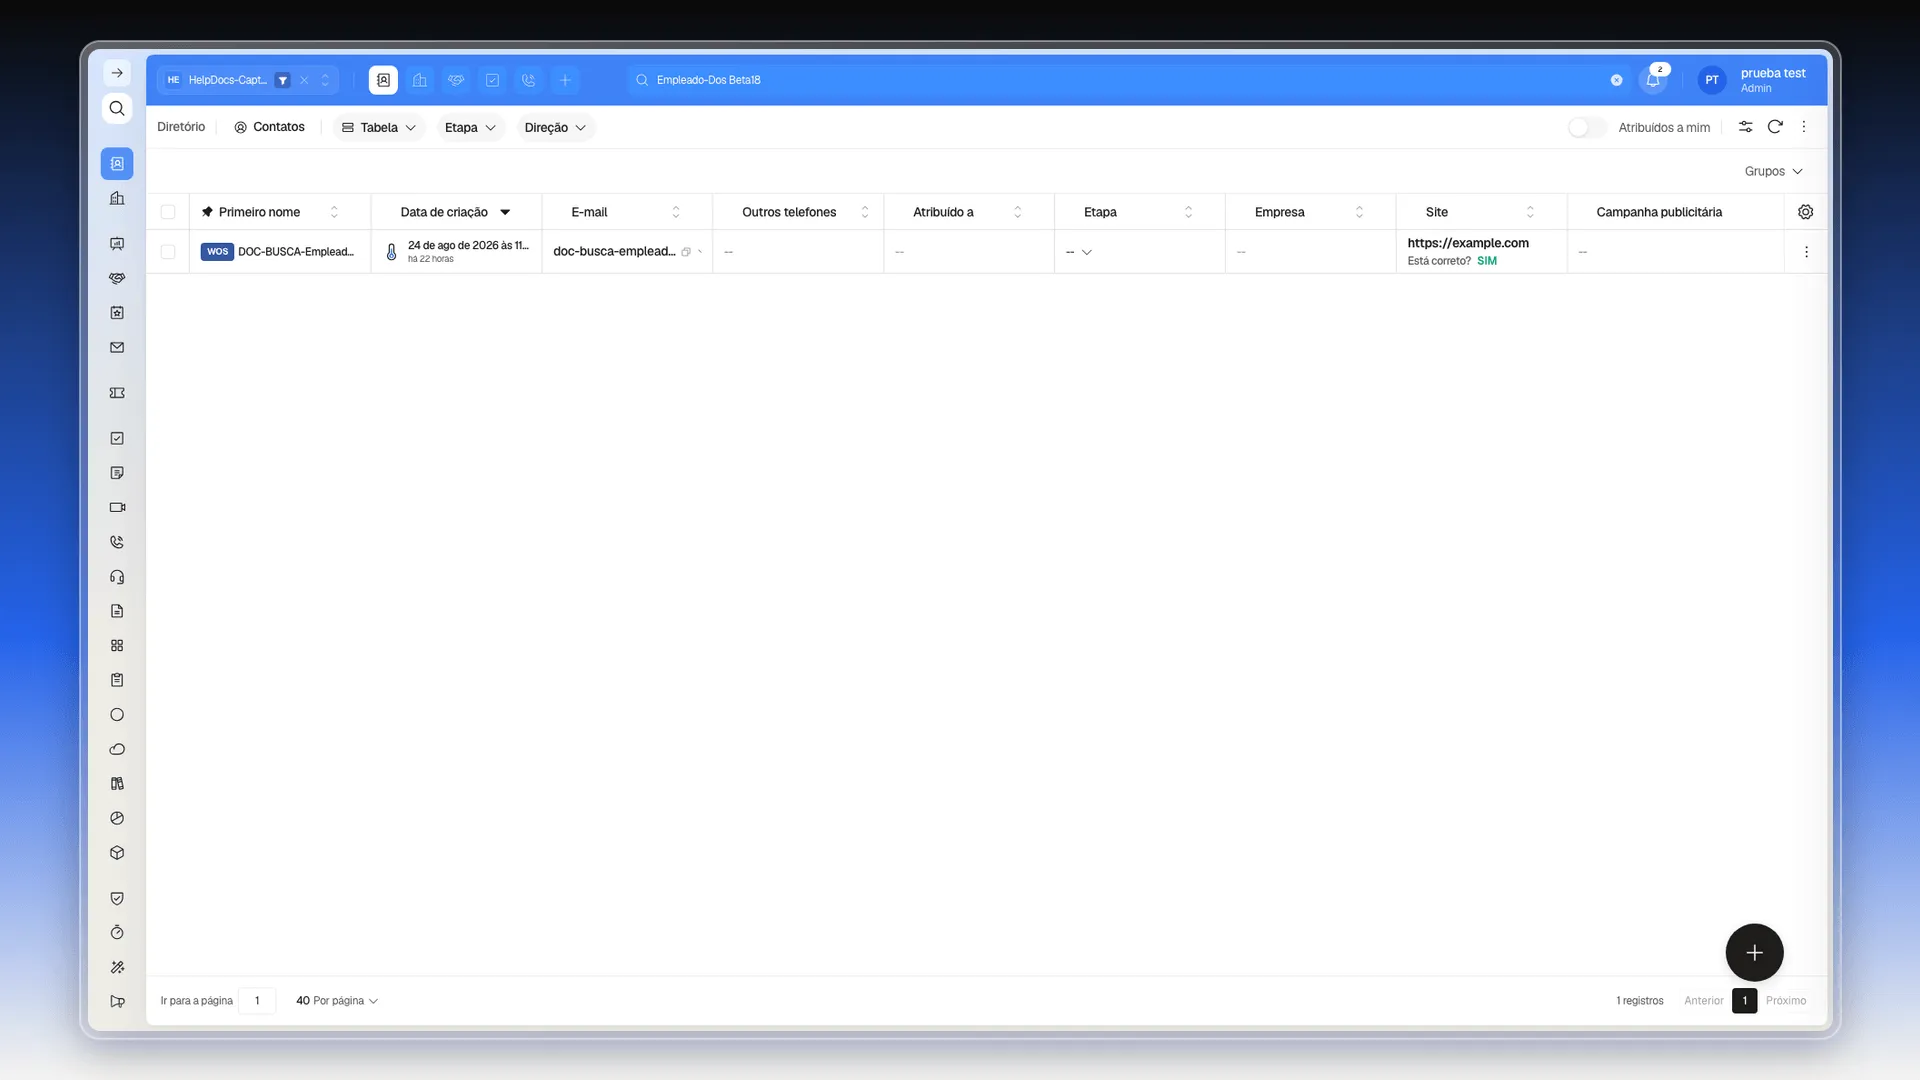Open the mail envelope icon in sidebar
The image size is (1920, 1080).
117,348
